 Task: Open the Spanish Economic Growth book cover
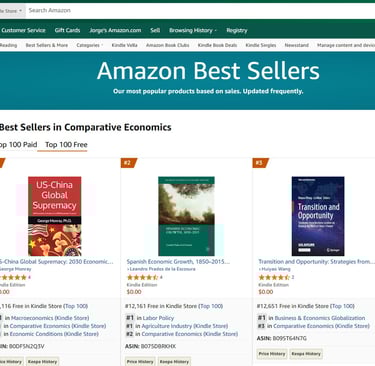186,216
